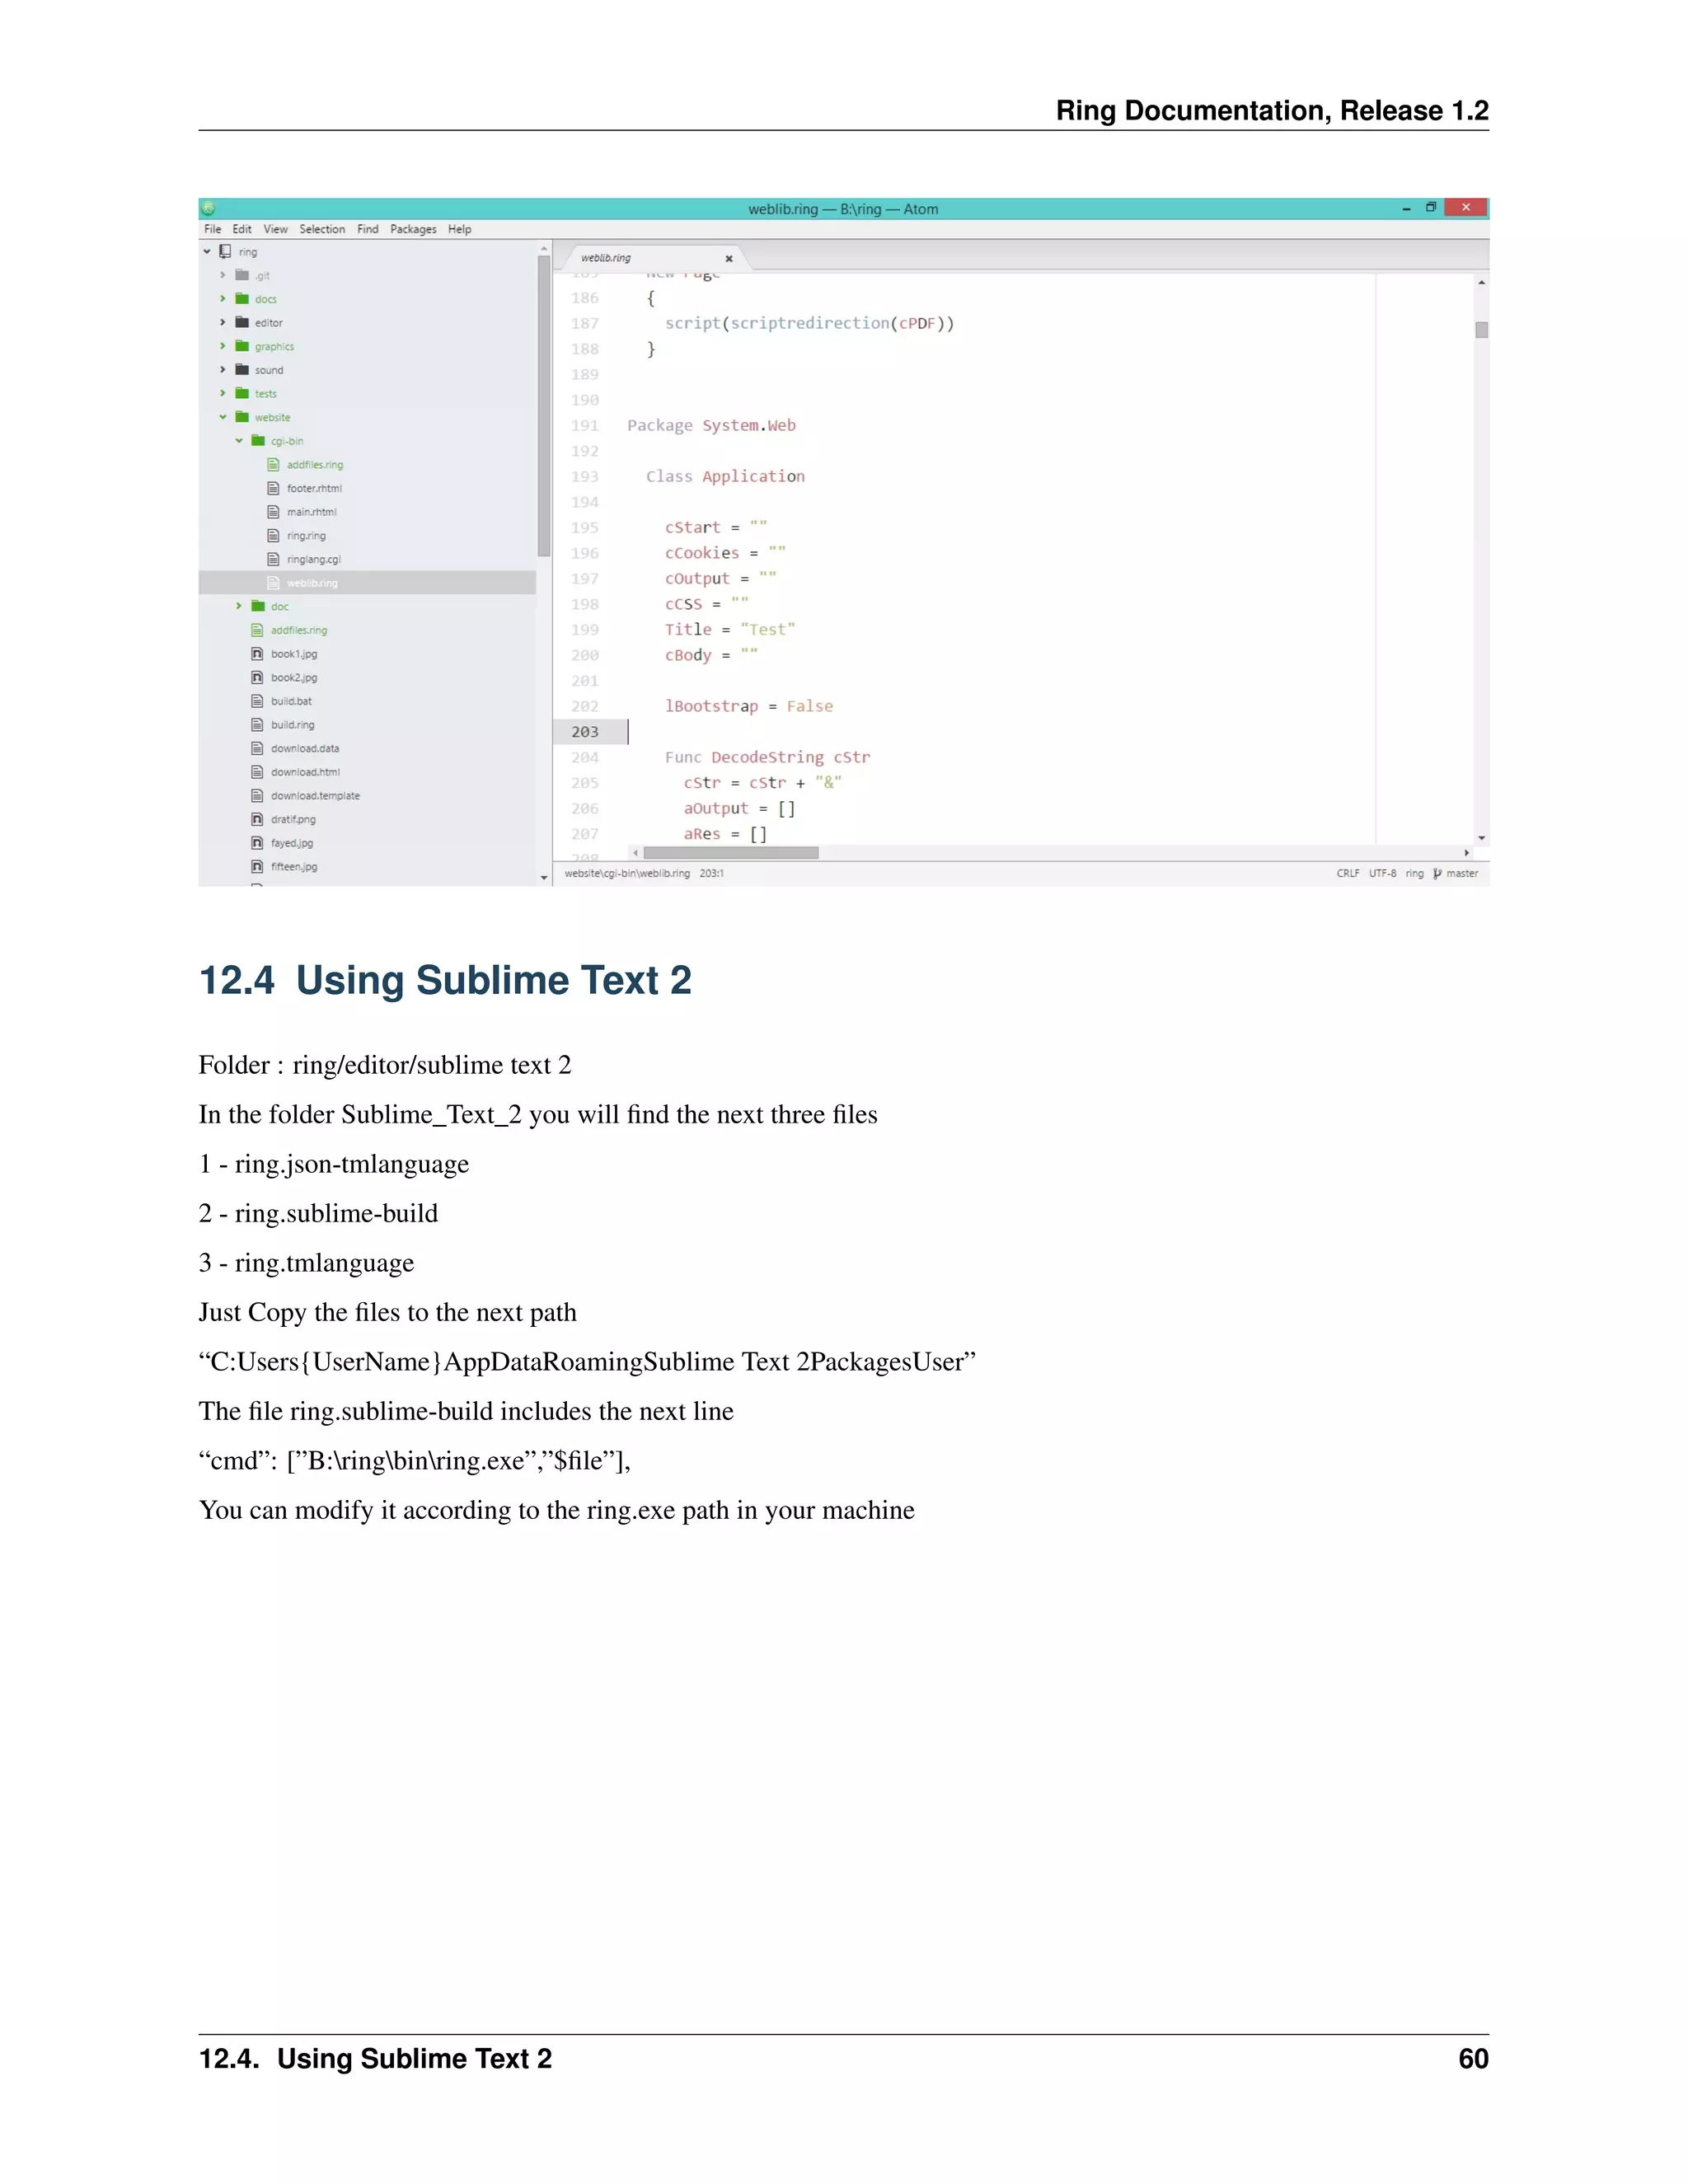
Task: Click the dratif.png image icon
Action: [x=257, y=819]
